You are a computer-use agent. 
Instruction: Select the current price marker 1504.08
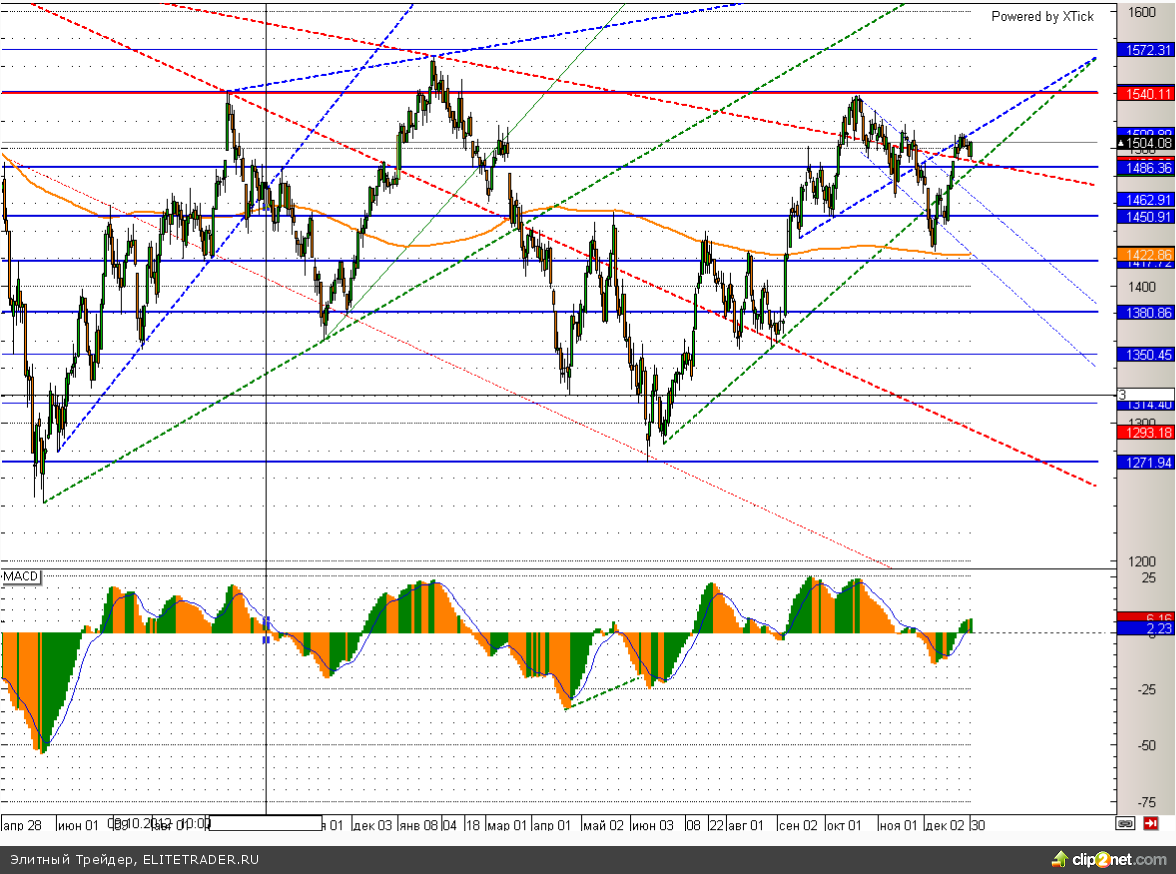pos(1145,143)
